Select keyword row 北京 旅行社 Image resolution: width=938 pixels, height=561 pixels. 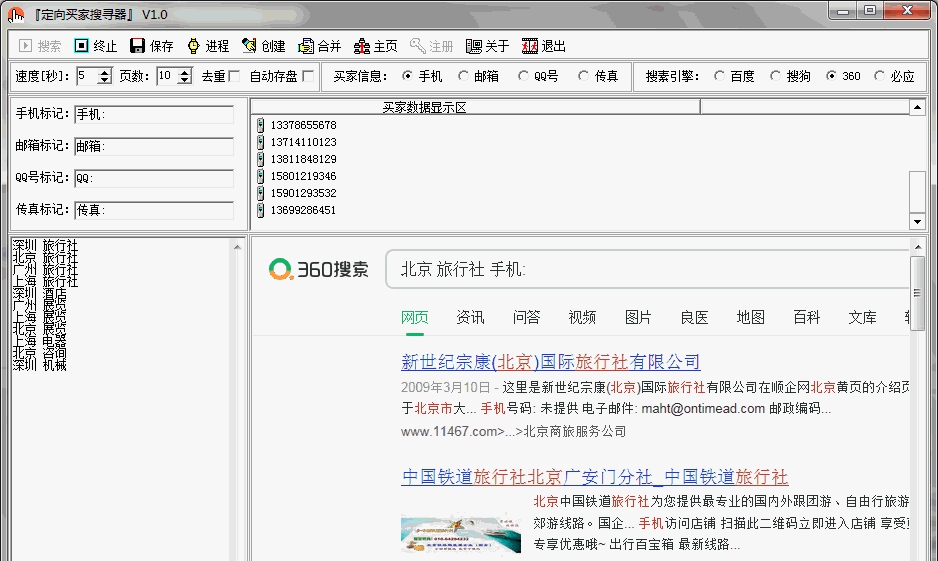[x=45, y=258]
